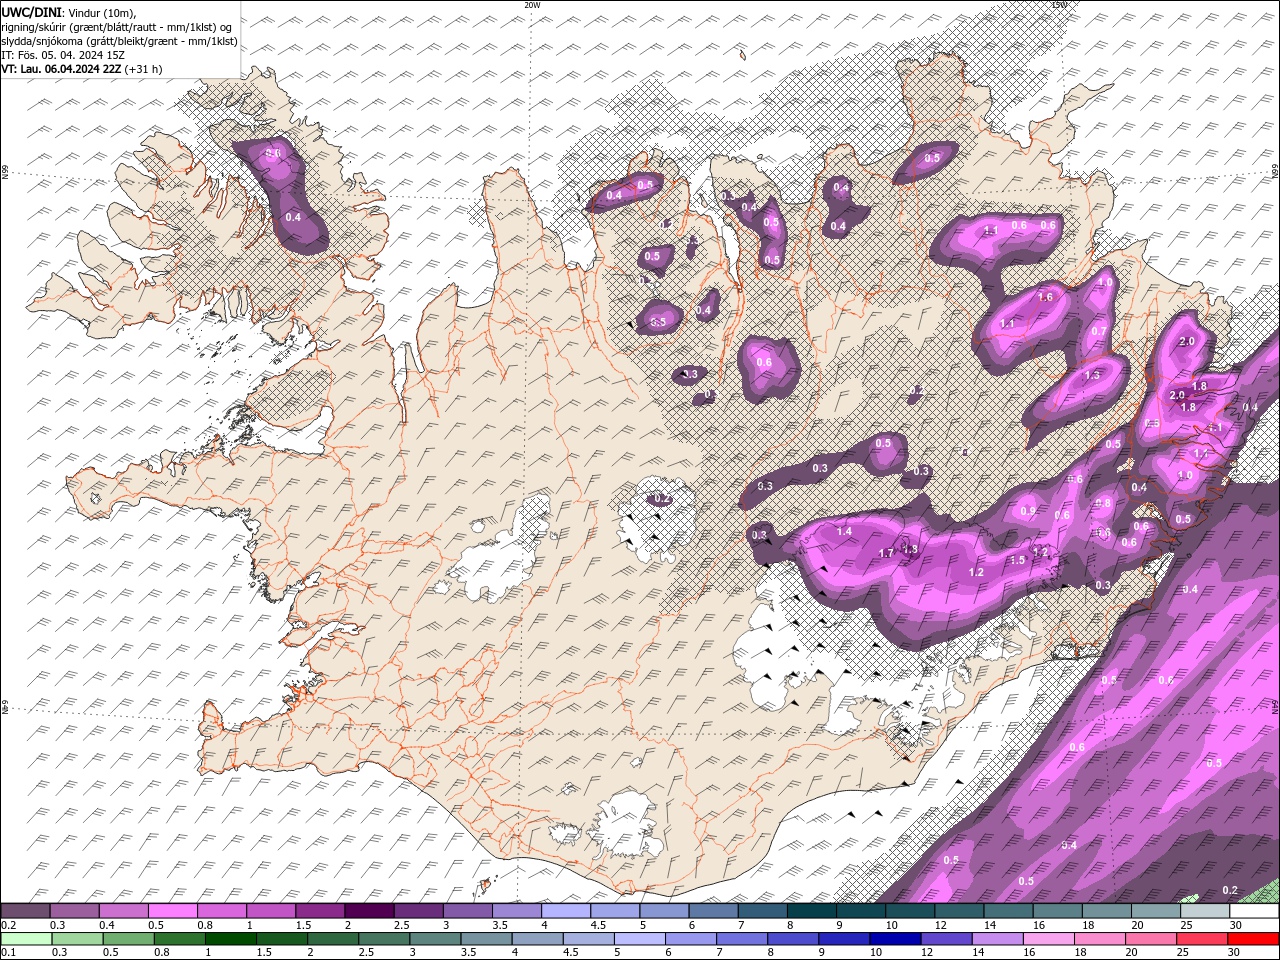The image size is (1280, 960).
Task: Click the 'UWC/DINI: Vindur (10m),' title line
Action: pyautogui.click(x=69, y=11)
